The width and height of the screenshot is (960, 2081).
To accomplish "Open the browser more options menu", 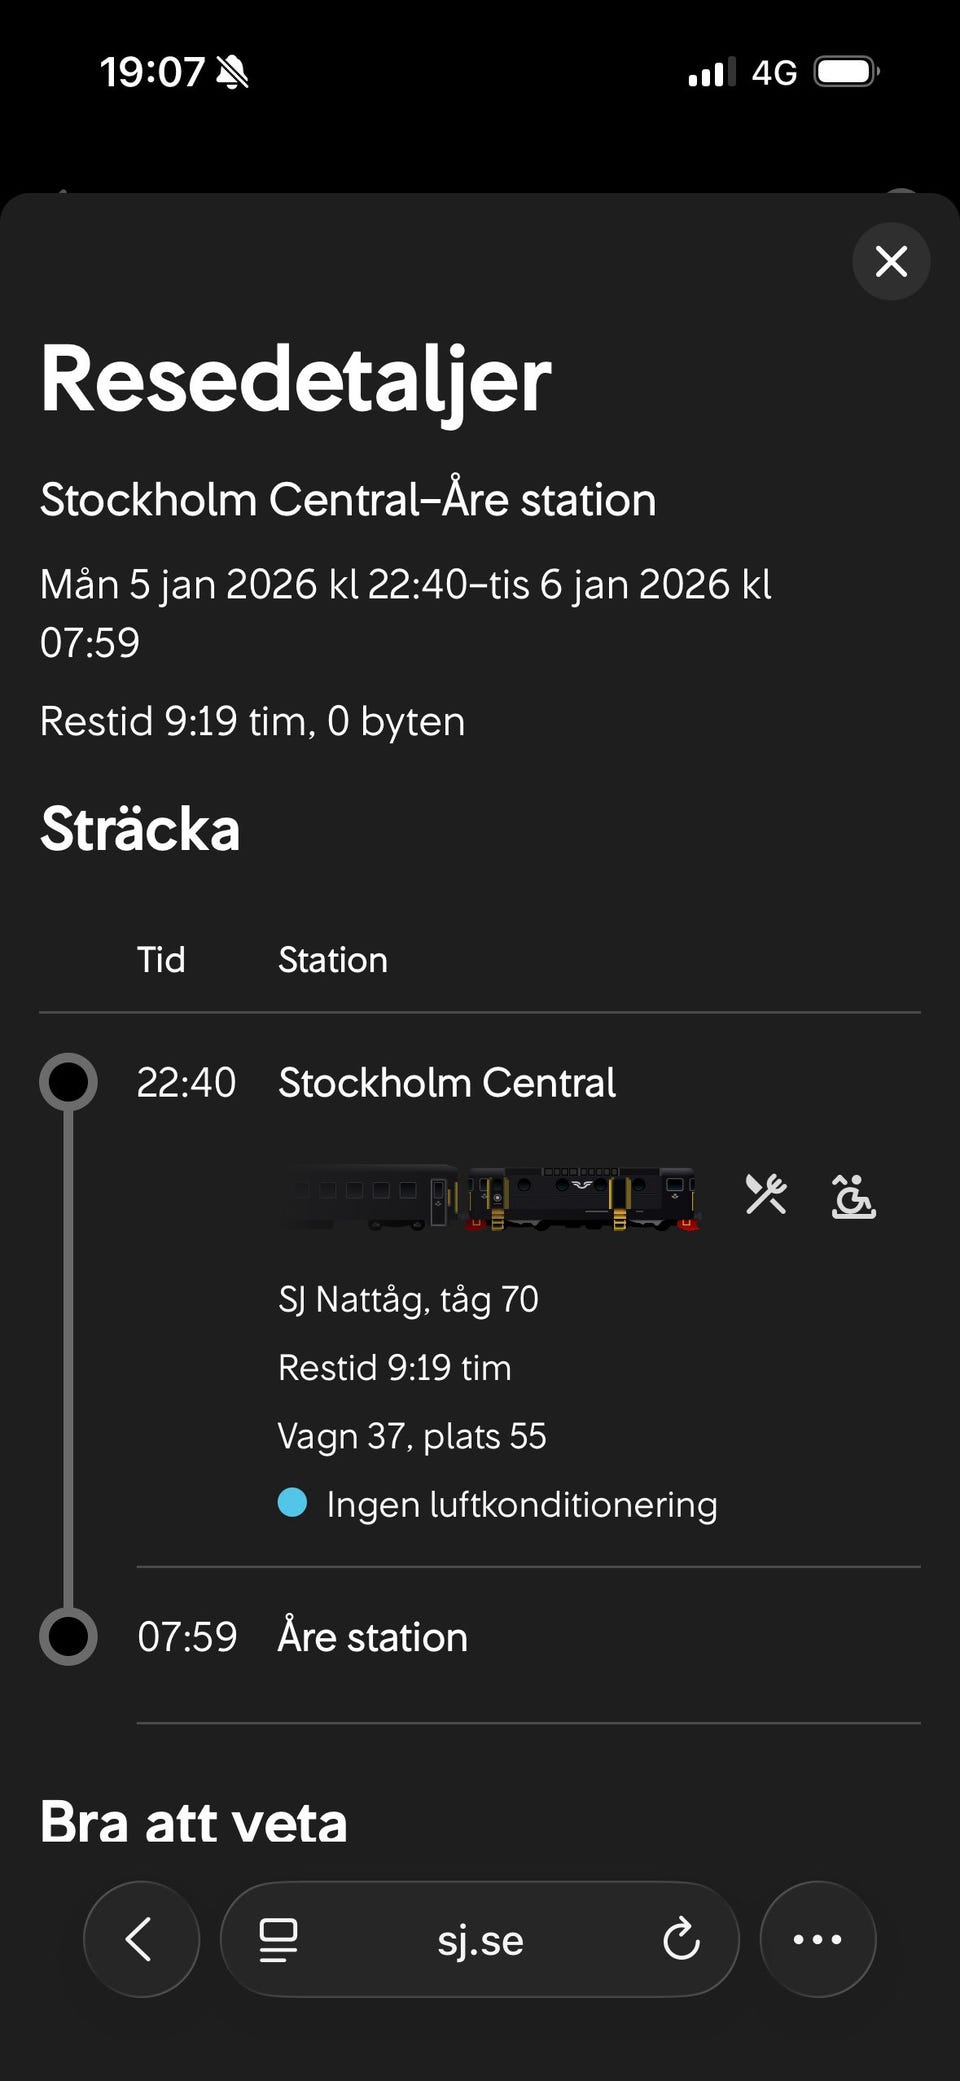I will click(817, 1939).
